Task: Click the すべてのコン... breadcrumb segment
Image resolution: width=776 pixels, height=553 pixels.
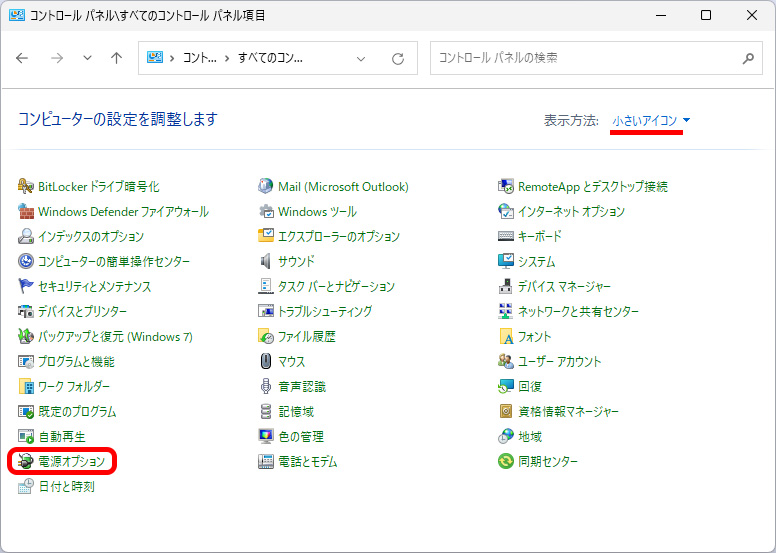Action: pos(270,58)
